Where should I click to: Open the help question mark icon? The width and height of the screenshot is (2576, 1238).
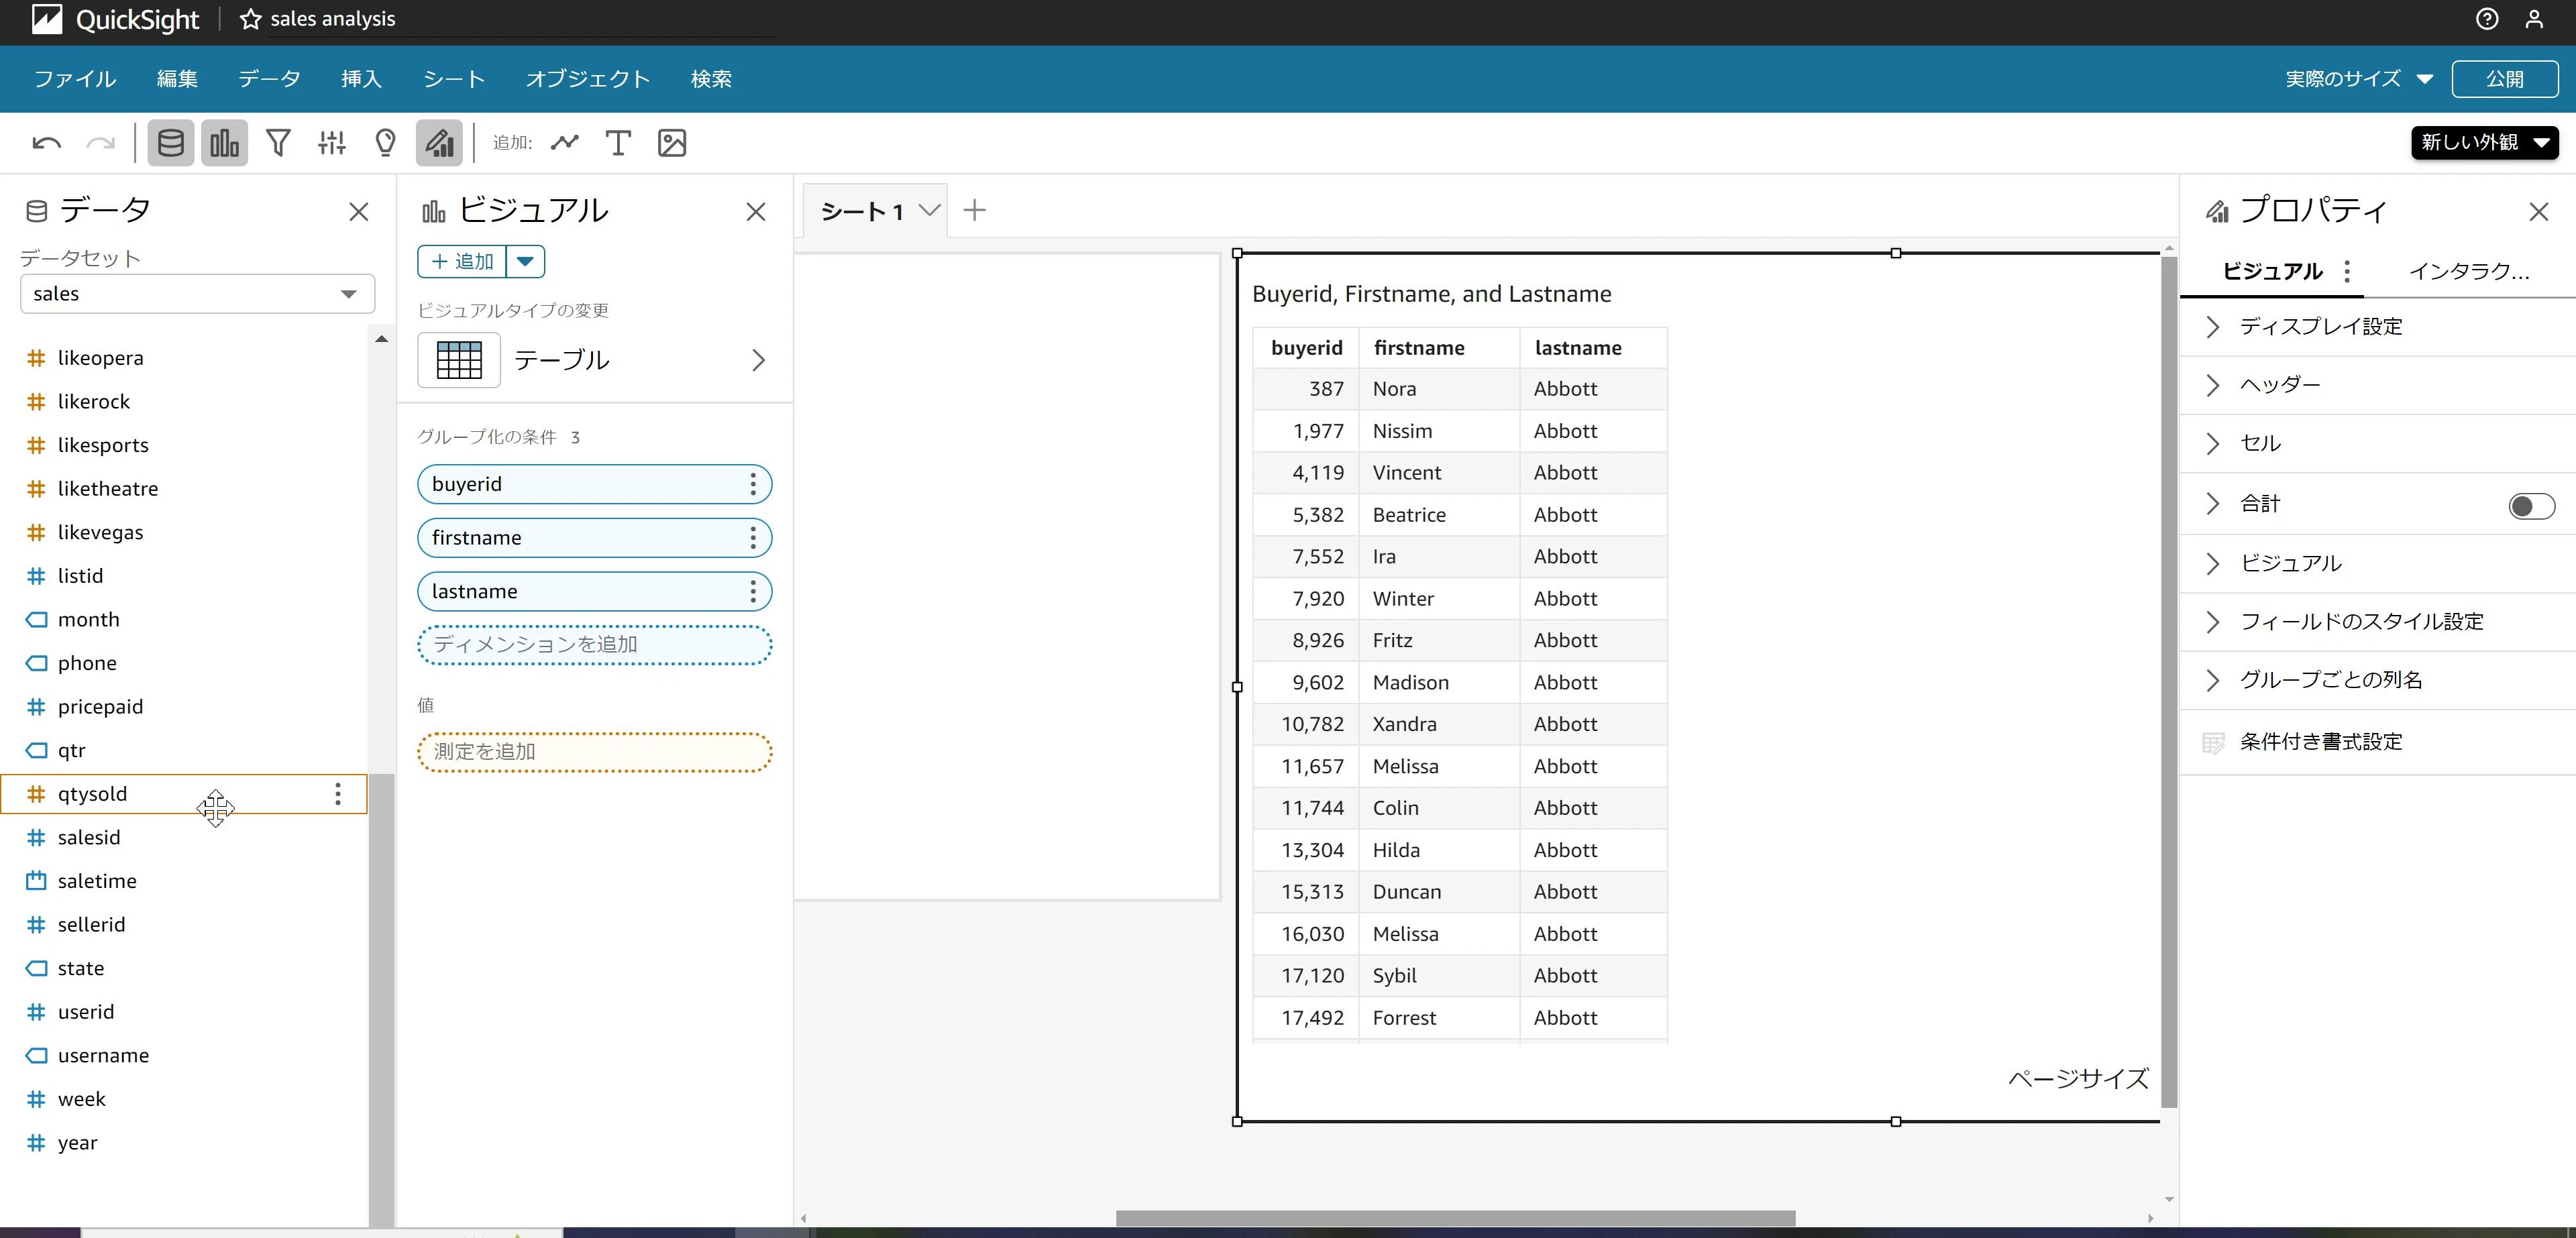[2487, 19]
